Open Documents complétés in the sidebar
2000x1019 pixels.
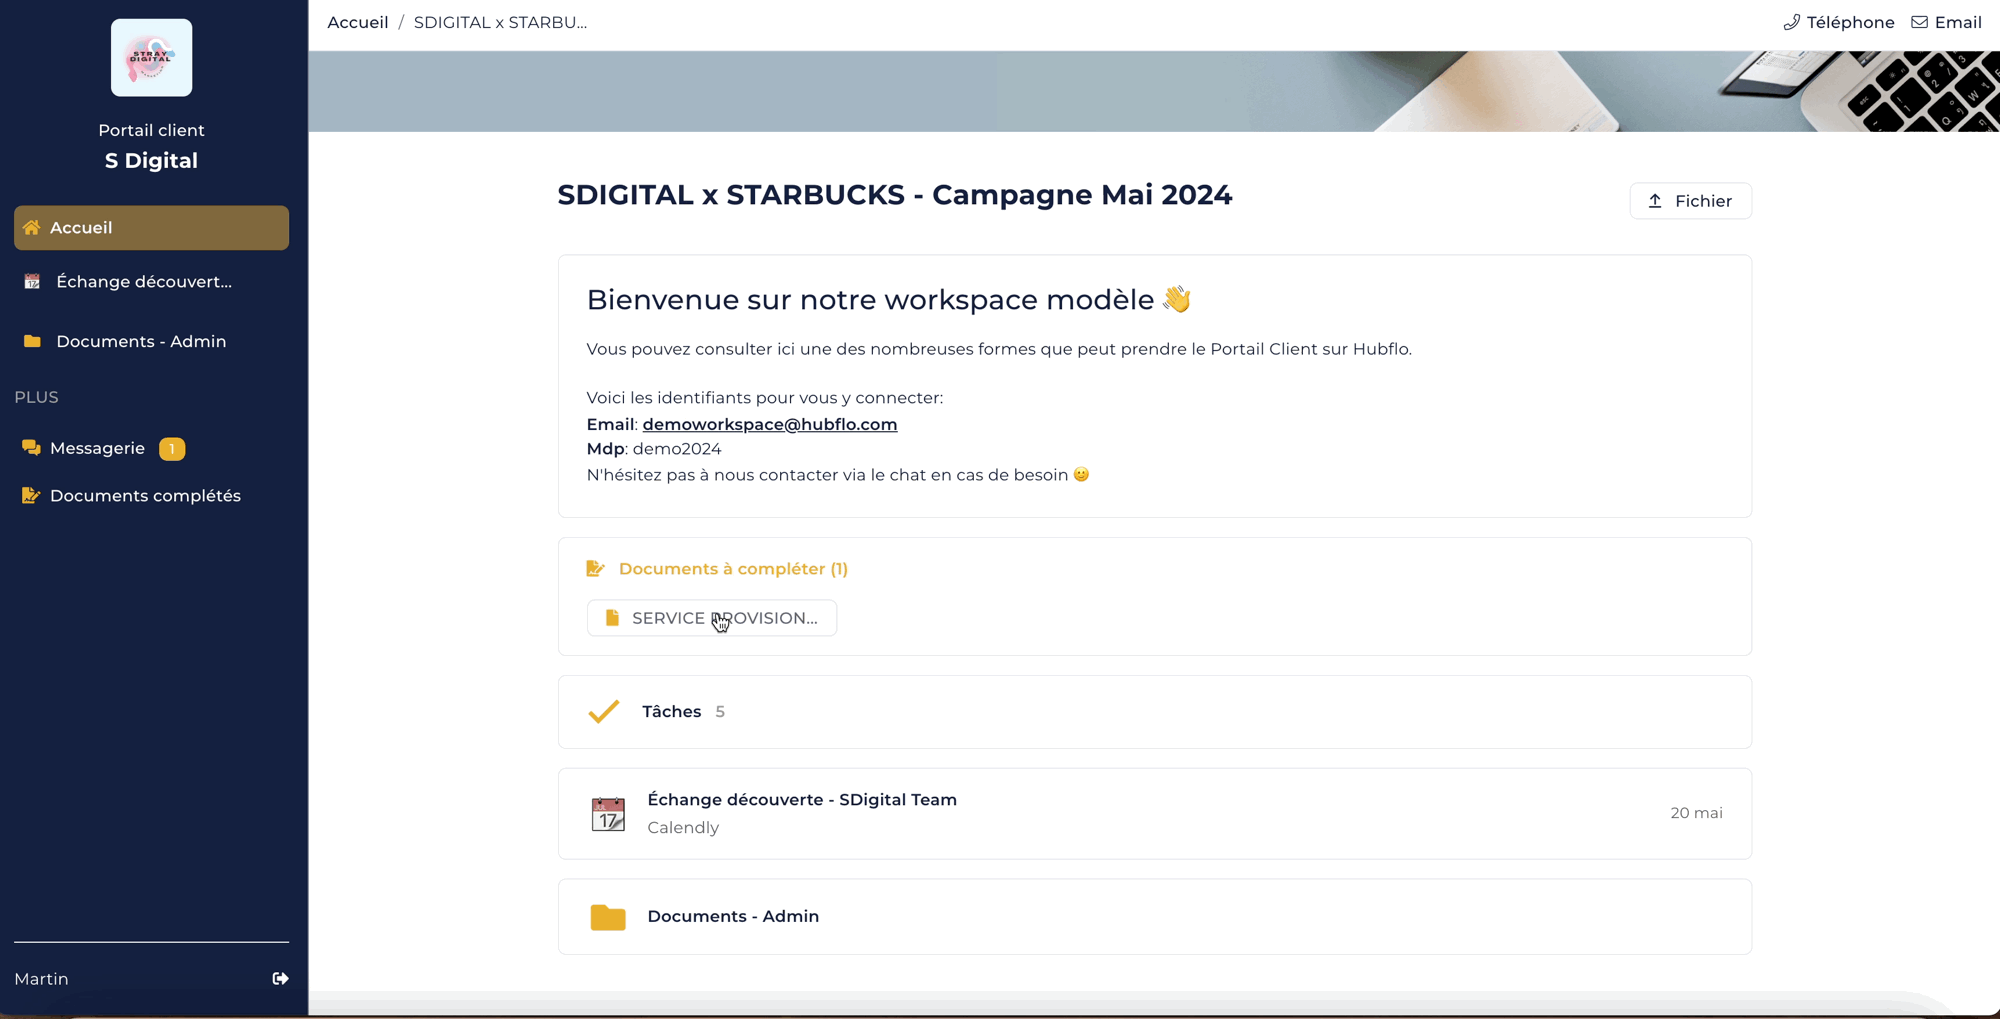tap(145, 496)
